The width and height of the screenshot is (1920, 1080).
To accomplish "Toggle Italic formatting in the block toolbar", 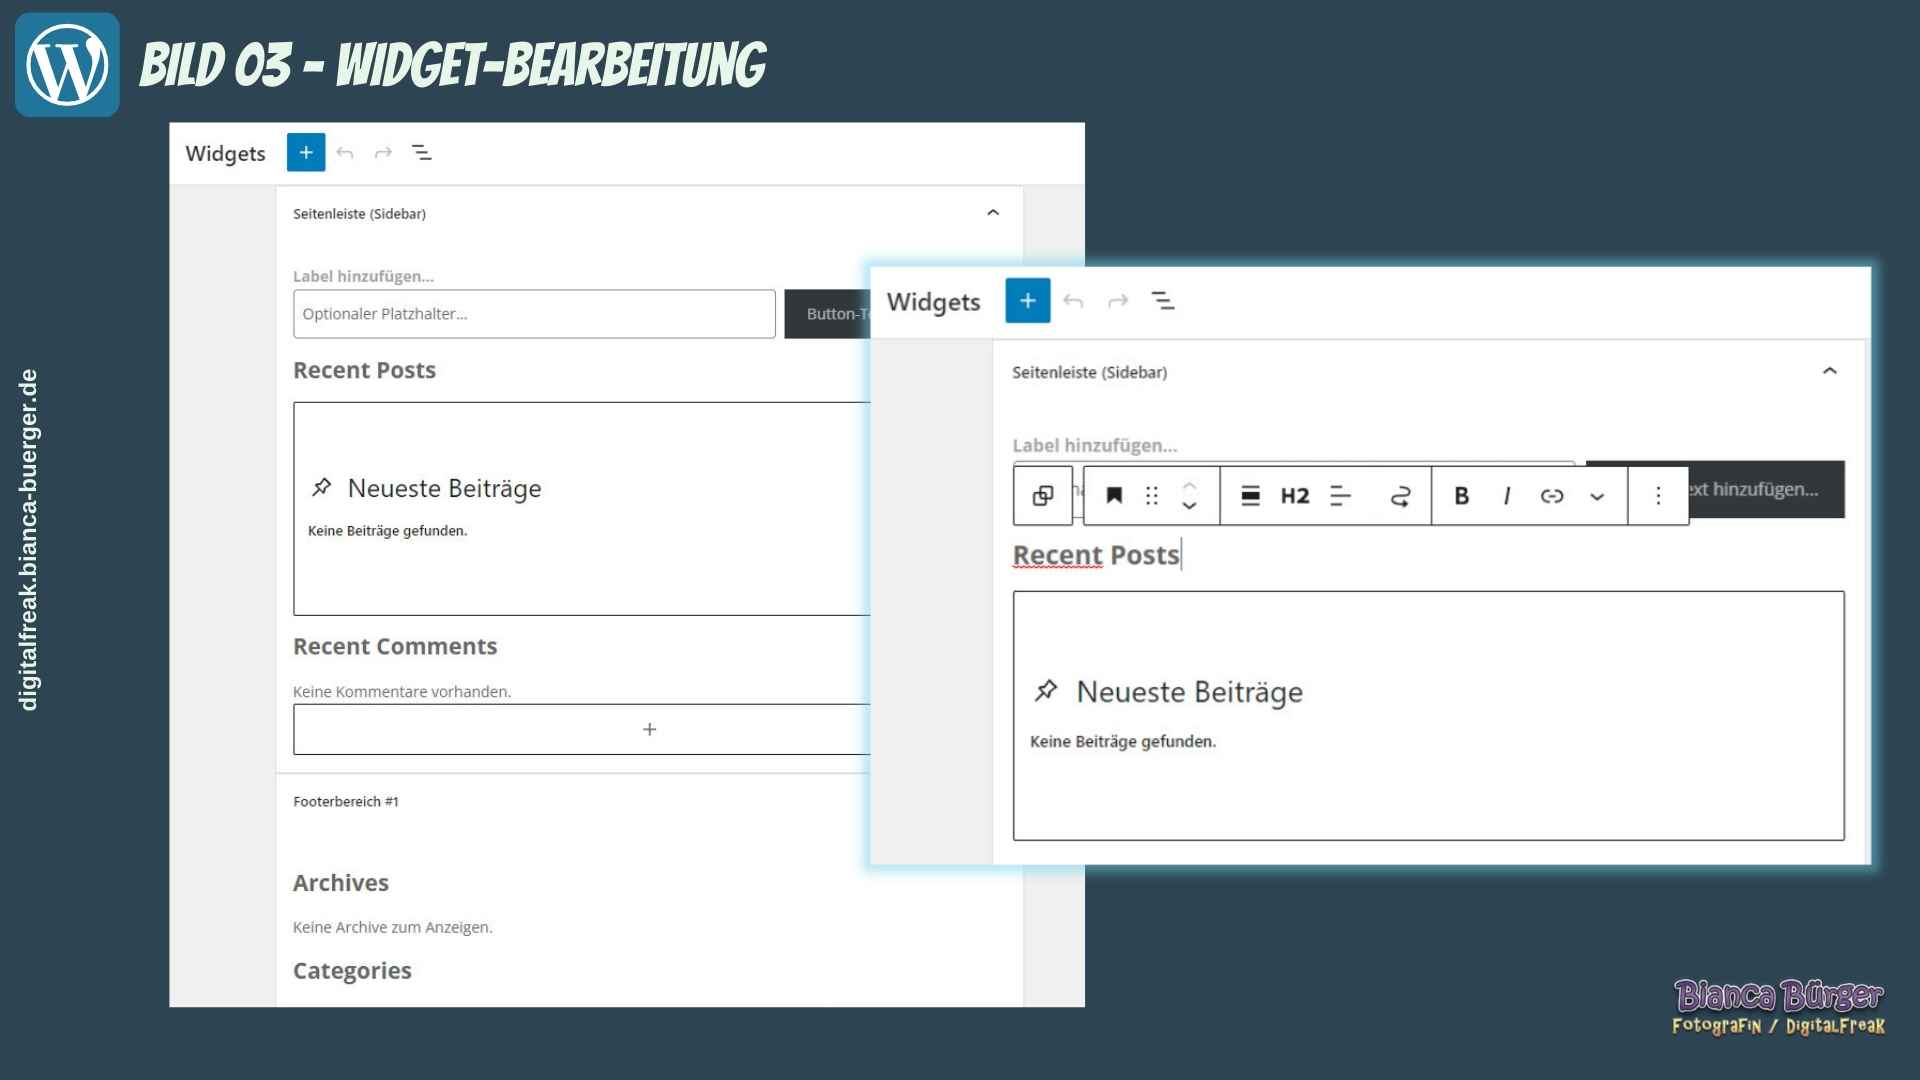I will (x=1507, y=496).
